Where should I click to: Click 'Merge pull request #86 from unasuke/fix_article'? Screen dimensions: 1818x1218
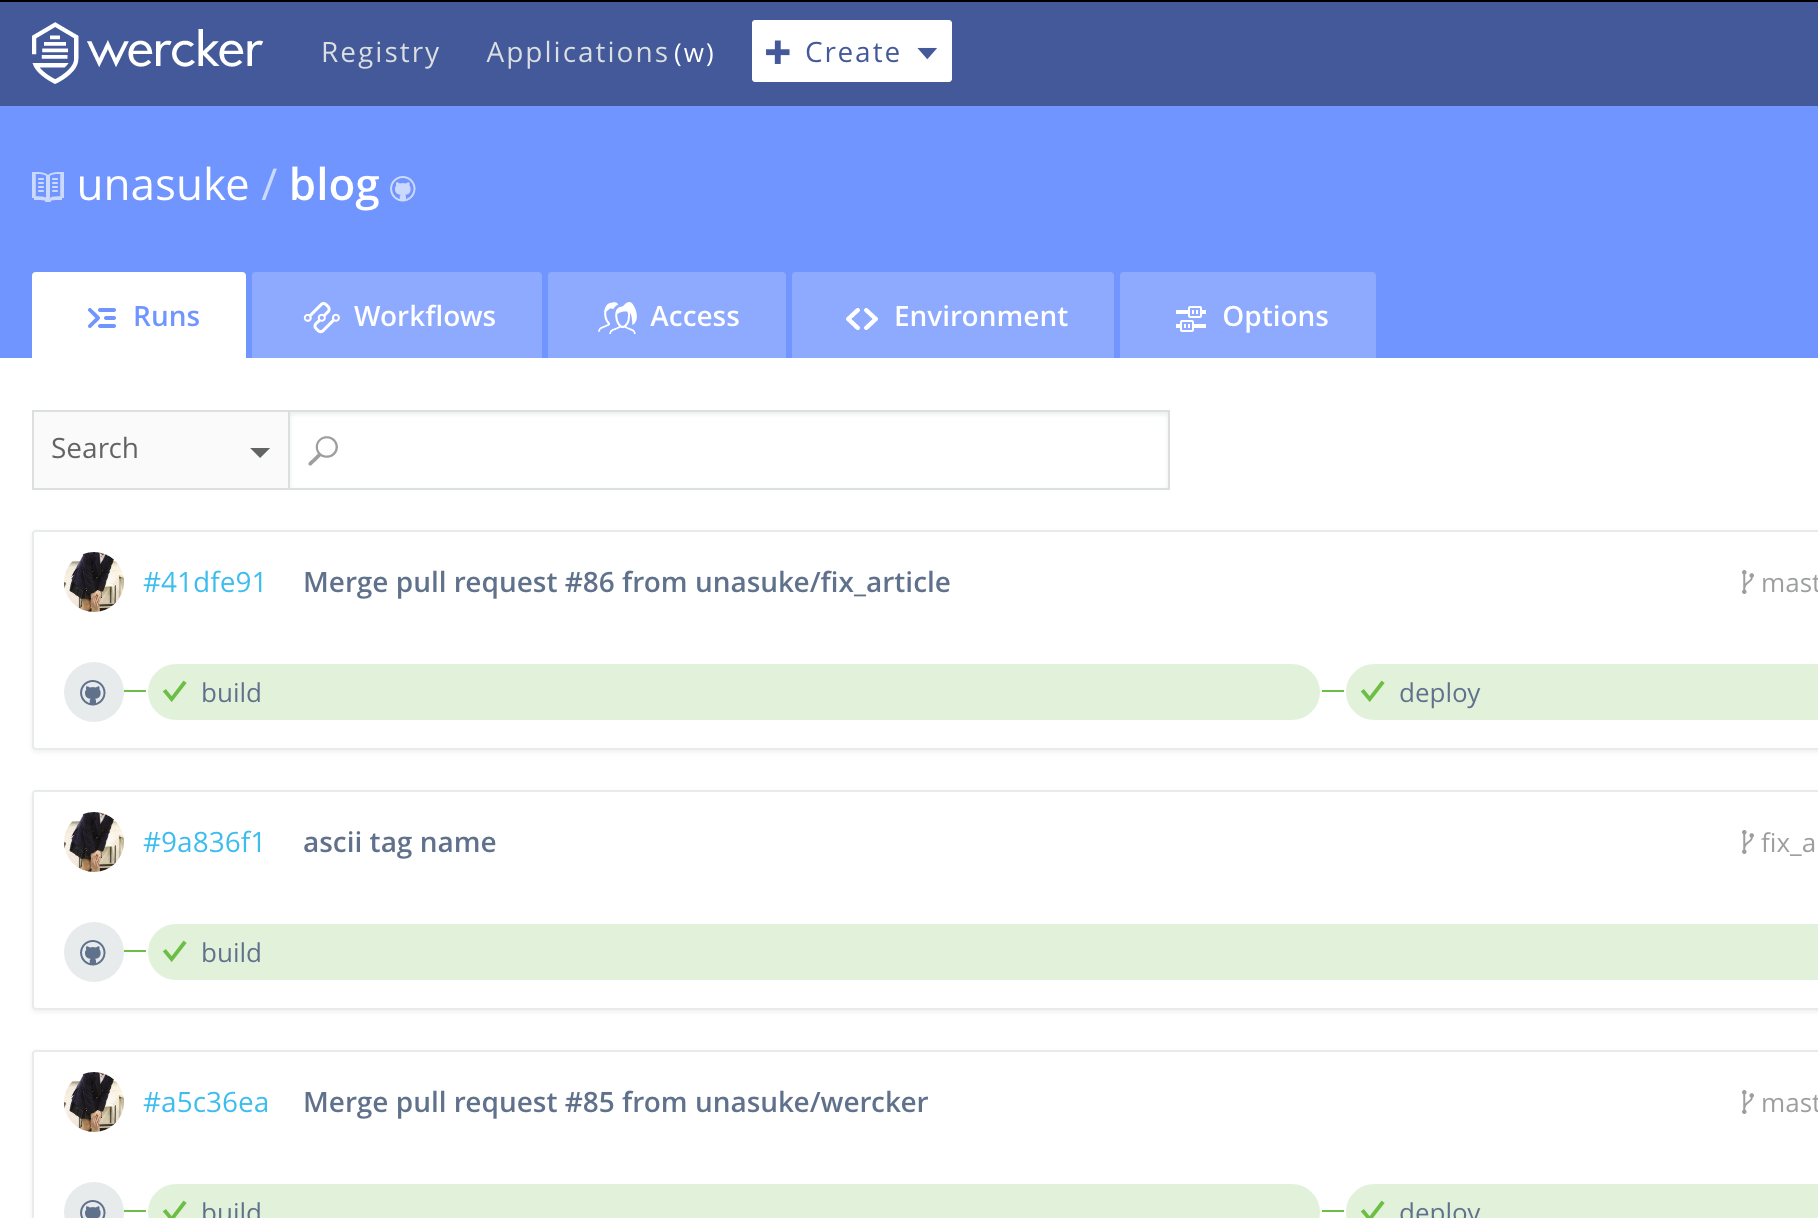(627, 582)
